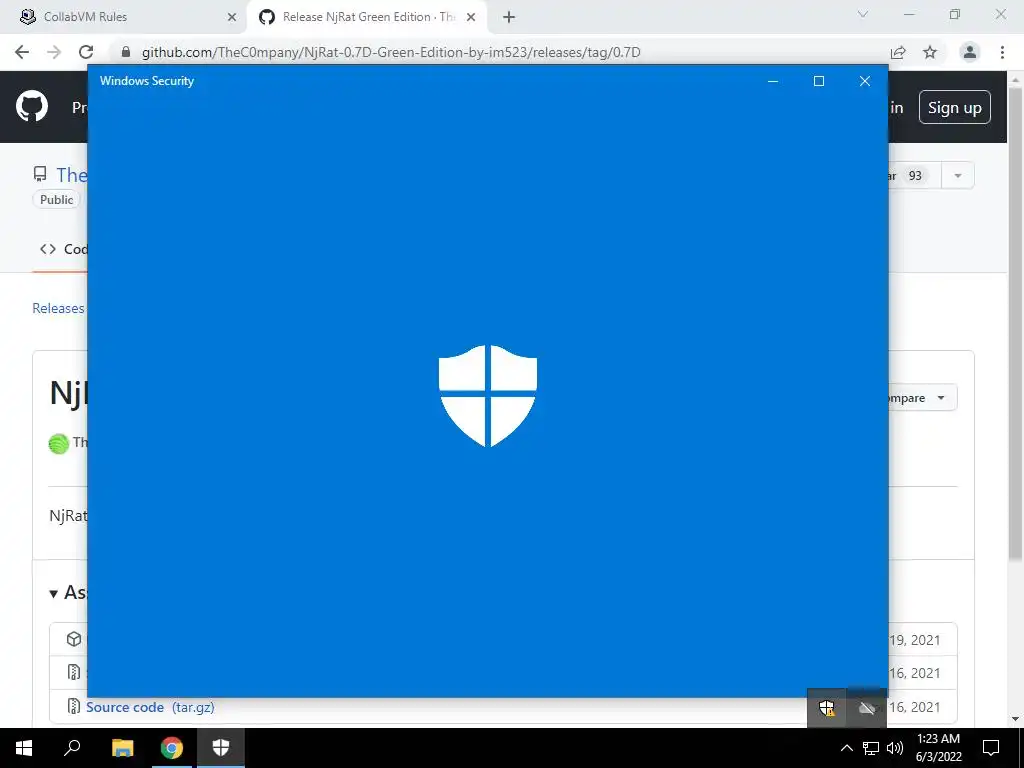Click the address bar URL

[391, 52]
